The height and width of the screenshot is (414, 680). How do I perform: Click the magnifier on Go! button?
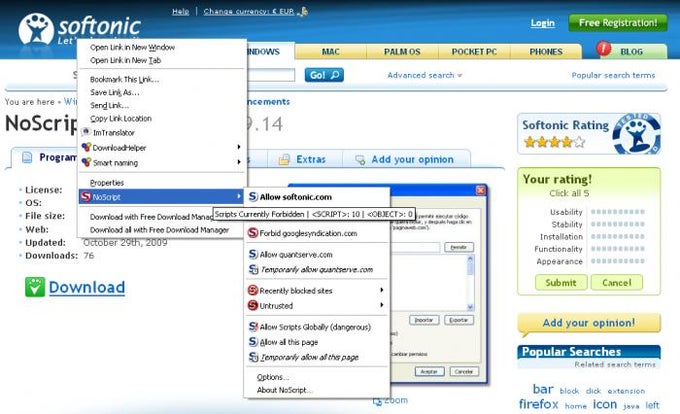335,75
